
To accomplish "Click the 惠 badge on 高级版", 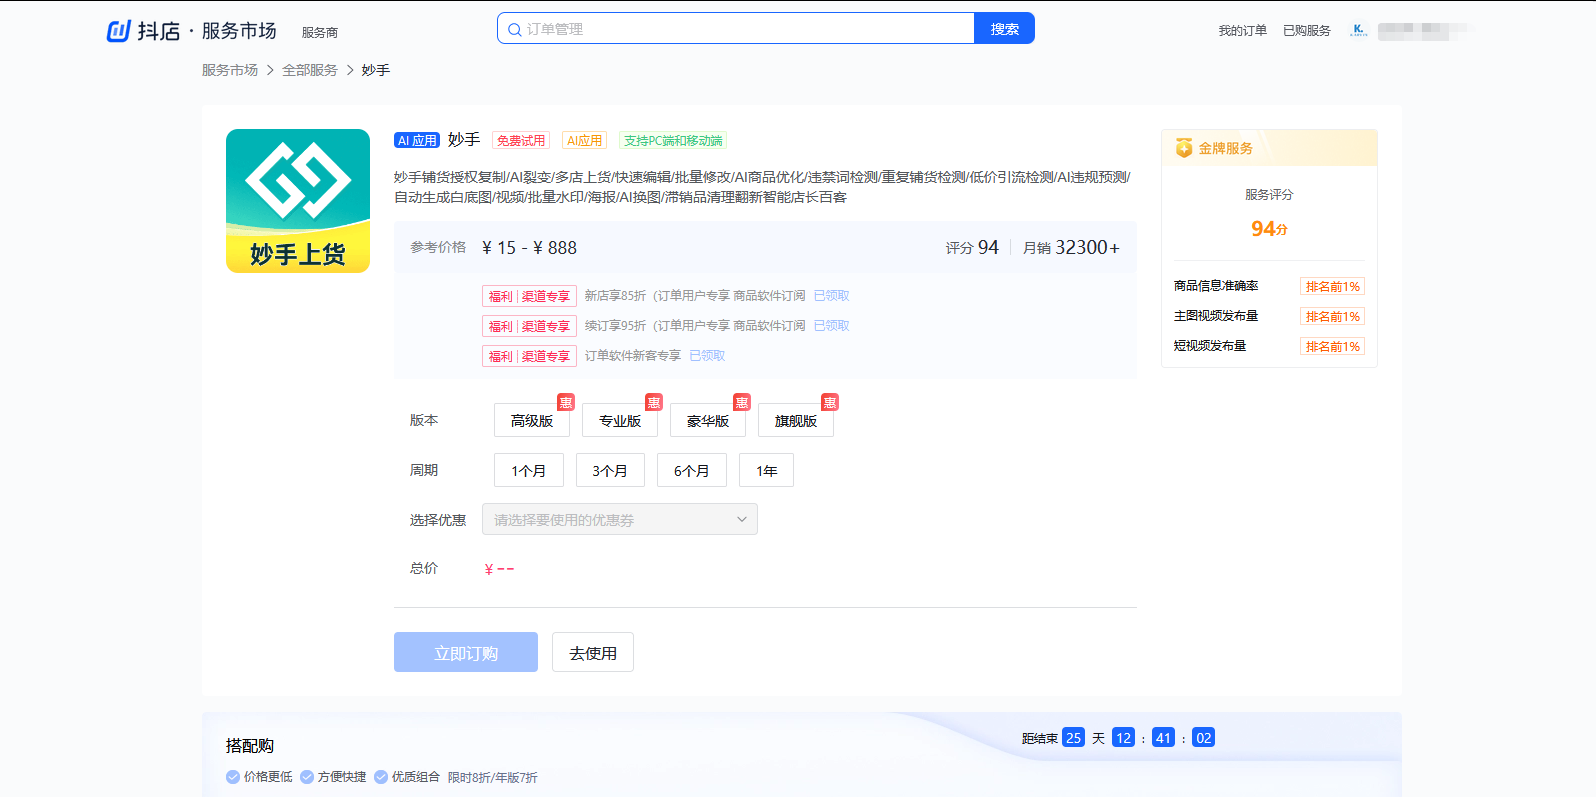I will [566, 402].
